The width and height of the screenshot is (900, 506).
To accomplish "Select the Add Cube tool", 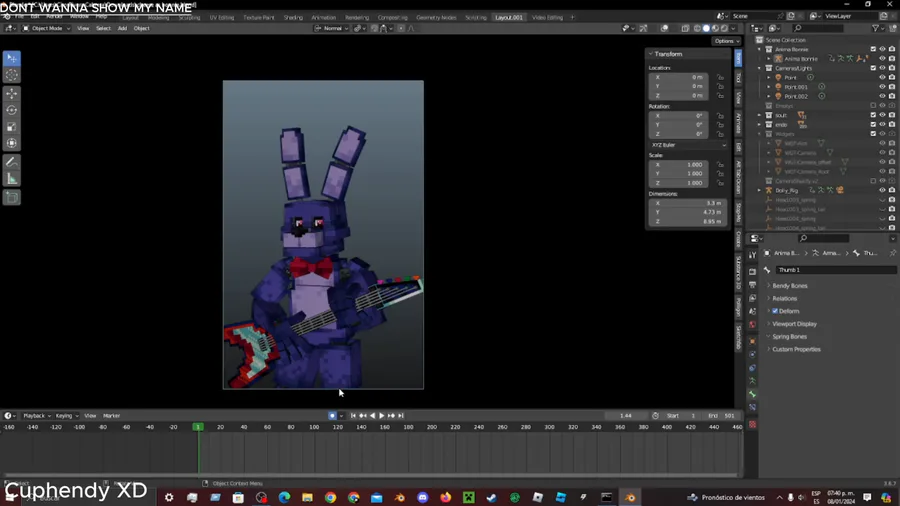I will coord(11,197).
